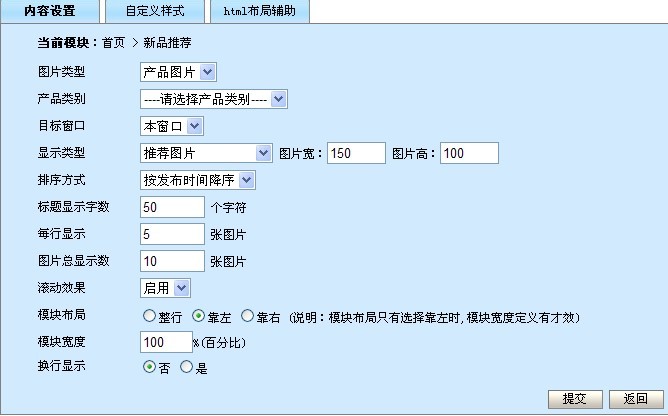Set 换行显示 to 是

point(186,367)
